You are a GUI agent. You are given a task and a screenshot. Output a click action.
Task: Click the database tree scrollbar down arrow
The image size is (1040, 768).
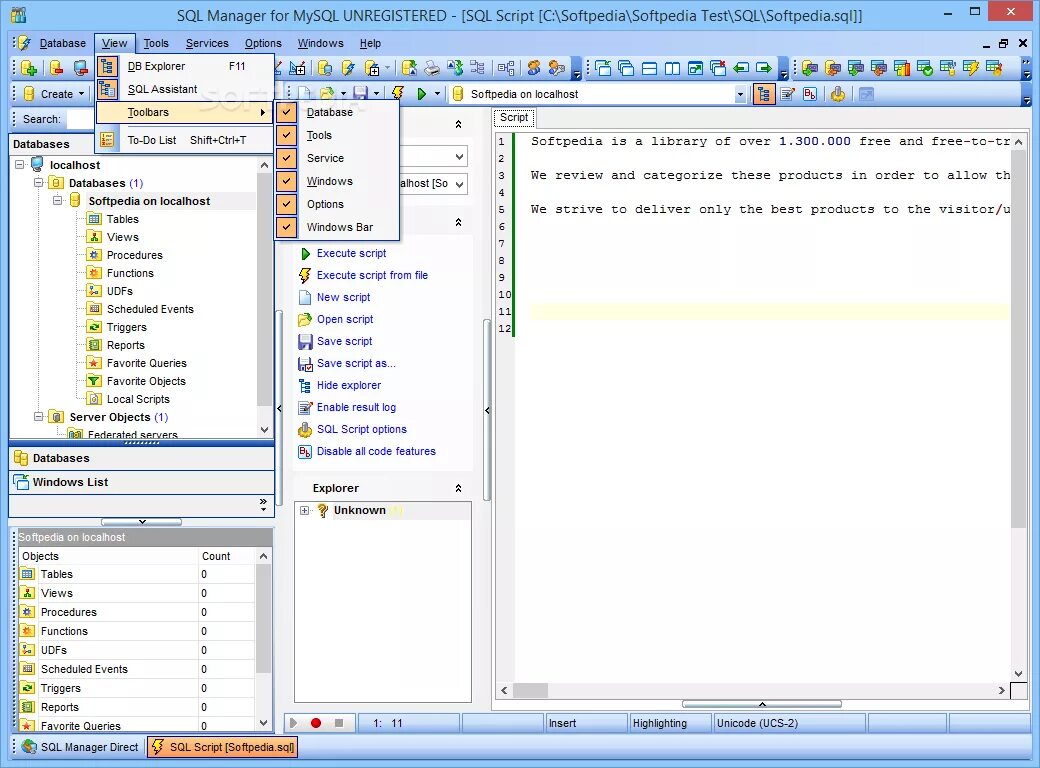coord(264,430)
